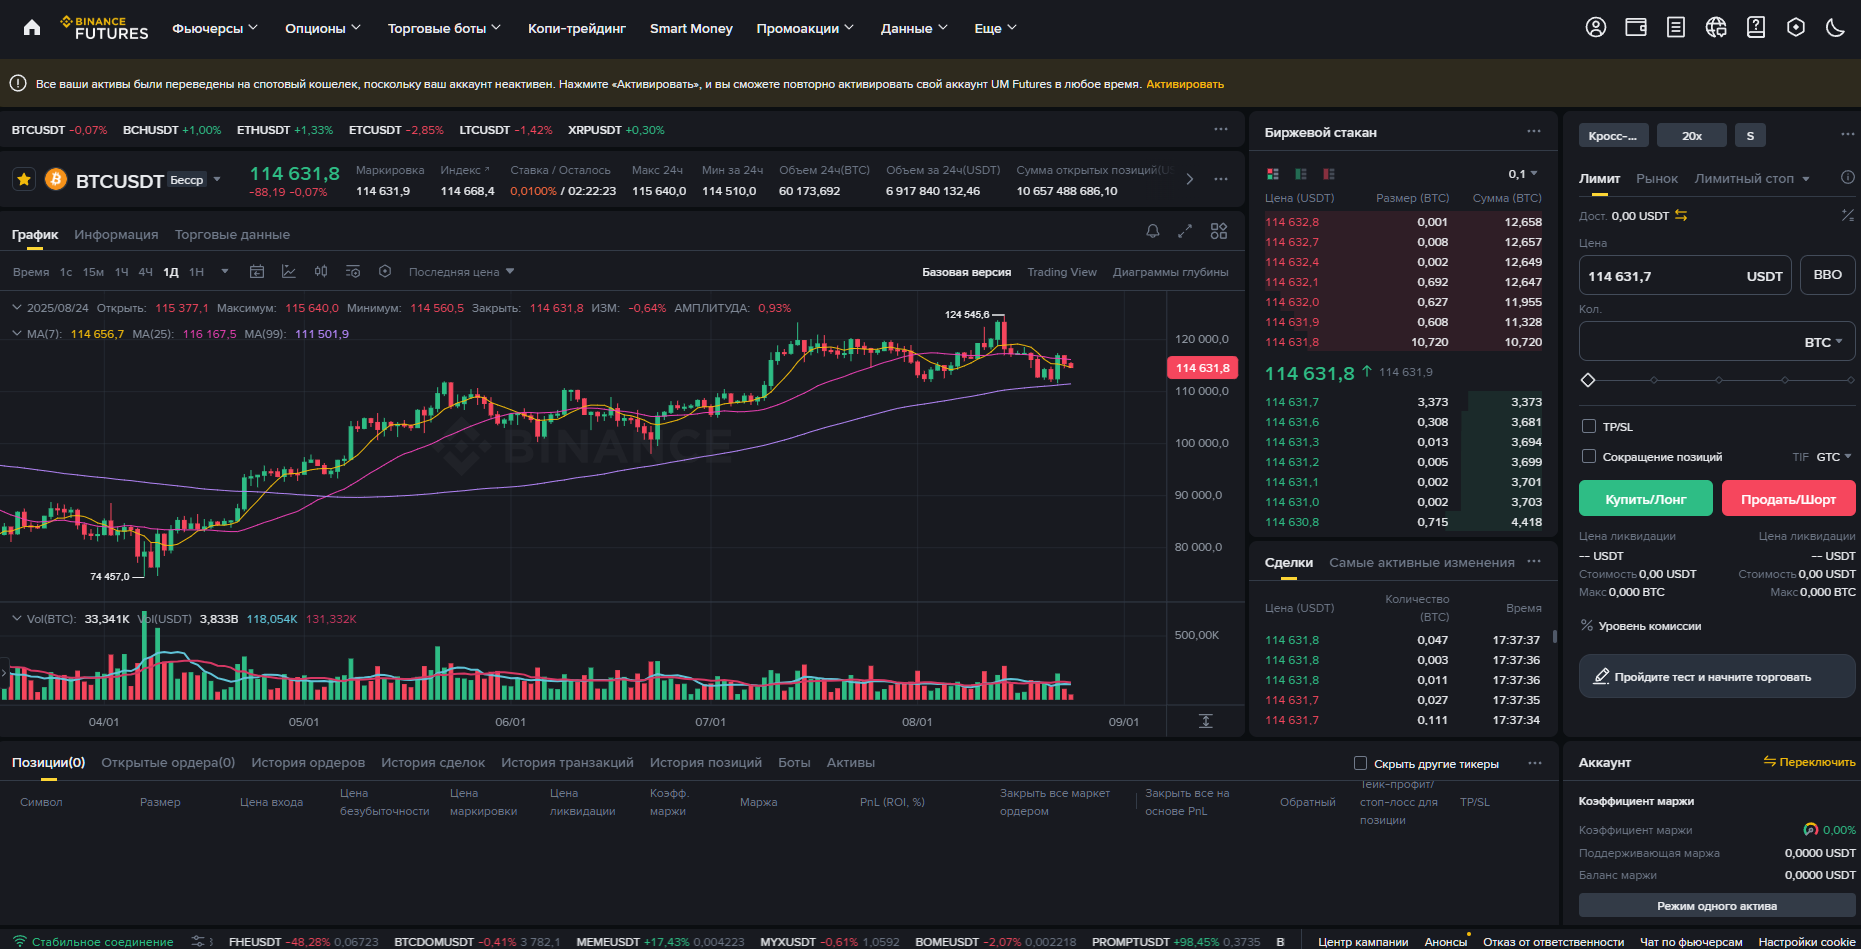This screenshot has width=1861, height=949.
Task: Expand chart to fullscreen
Action: [1185, 231]
